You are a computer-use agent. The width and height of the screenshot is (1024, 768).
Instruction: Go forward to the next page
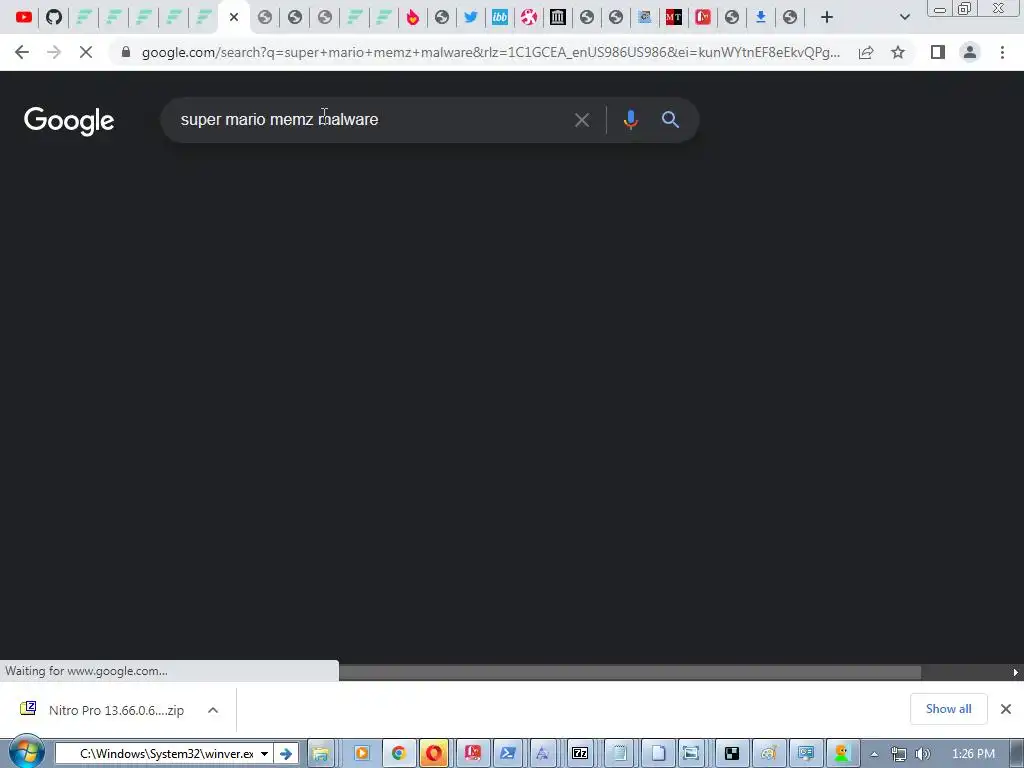coord(54,52)
